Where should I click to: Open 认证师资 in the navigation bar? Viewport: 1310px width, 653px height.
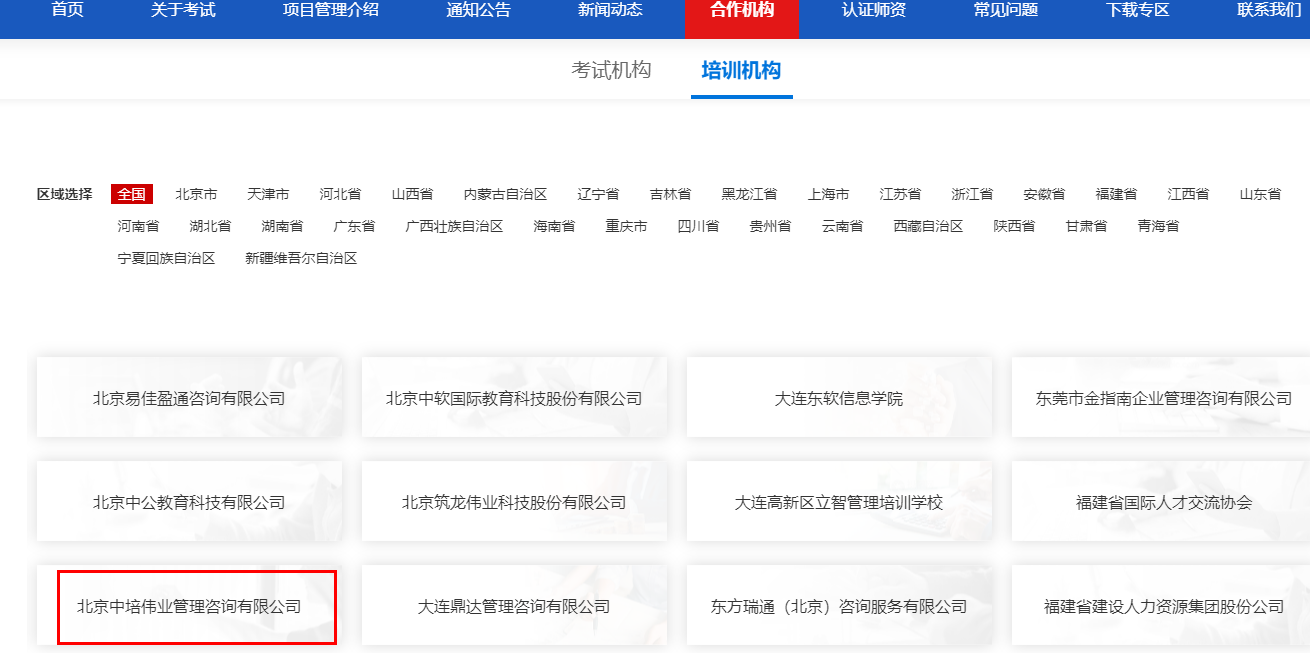pyautogui.click(x=874, y=11)
